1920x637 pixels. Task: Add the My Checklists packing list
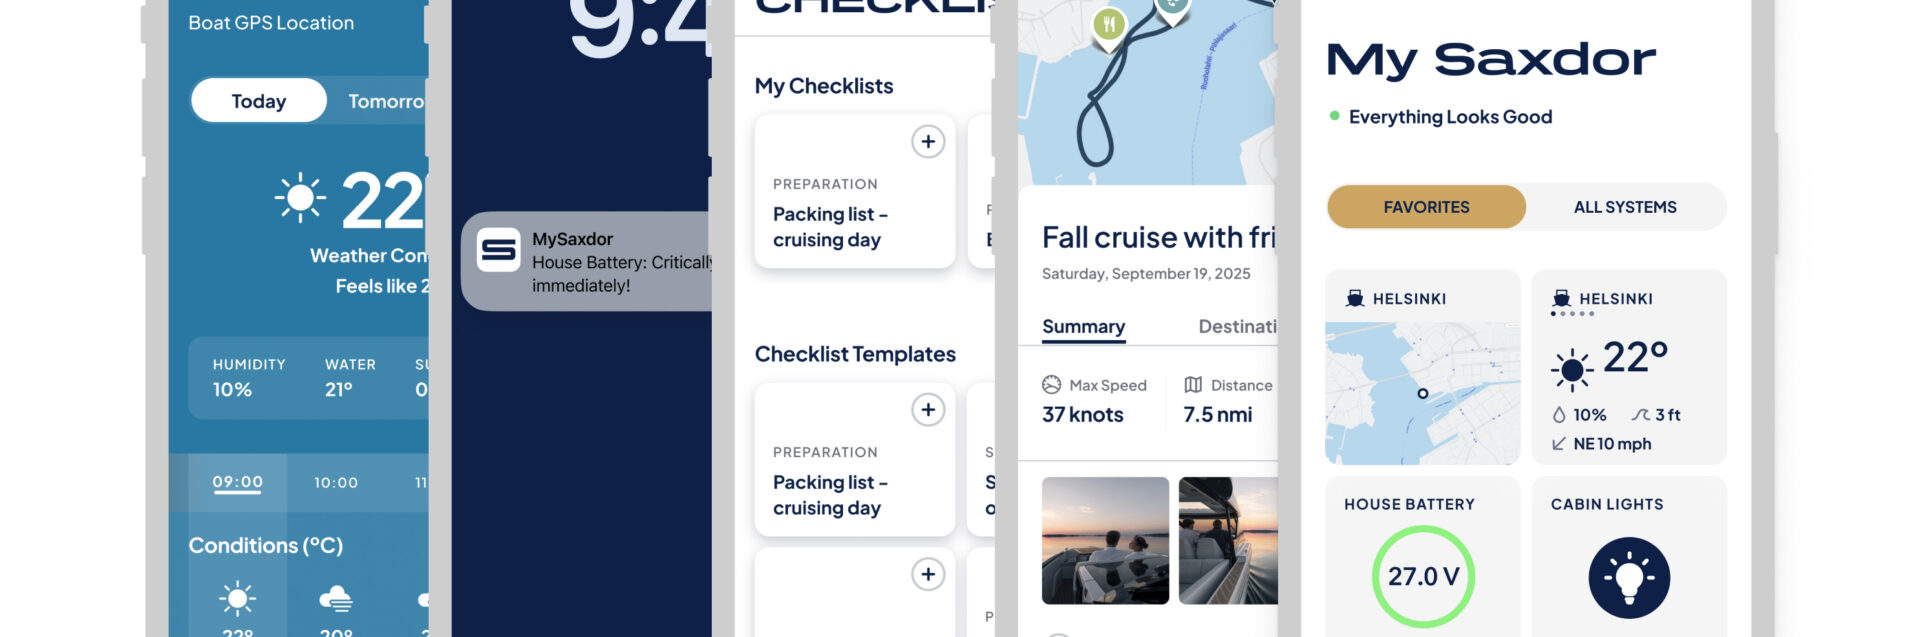pos(928,142)
